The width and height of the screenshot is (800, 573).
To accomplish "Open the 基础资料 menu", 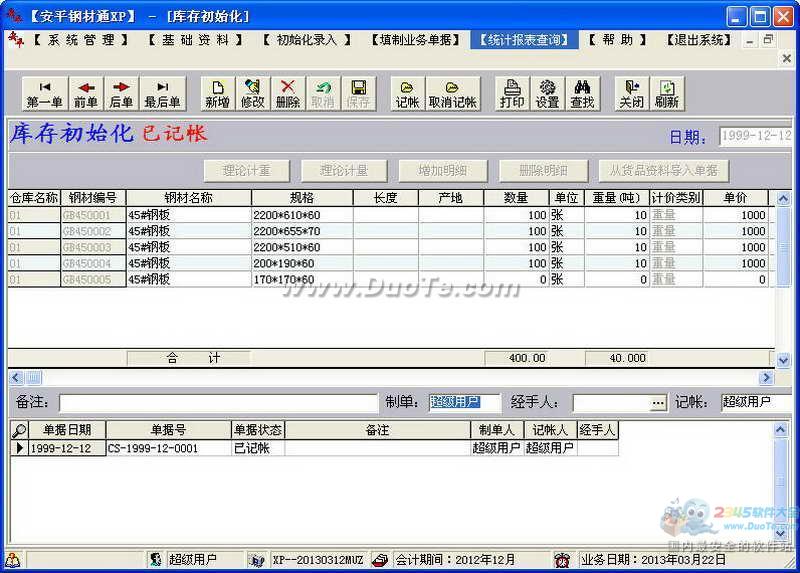I will click(195, 40).
